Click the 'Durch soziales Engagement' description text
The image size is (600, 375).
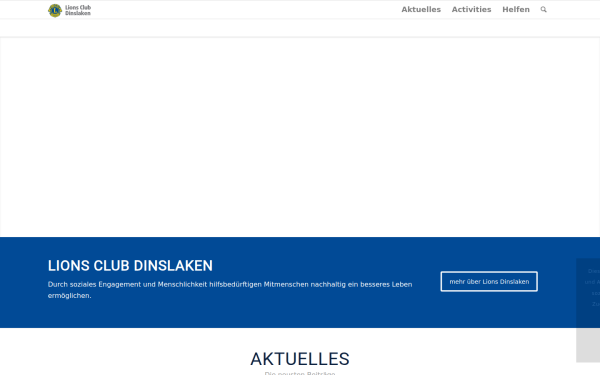230,290
